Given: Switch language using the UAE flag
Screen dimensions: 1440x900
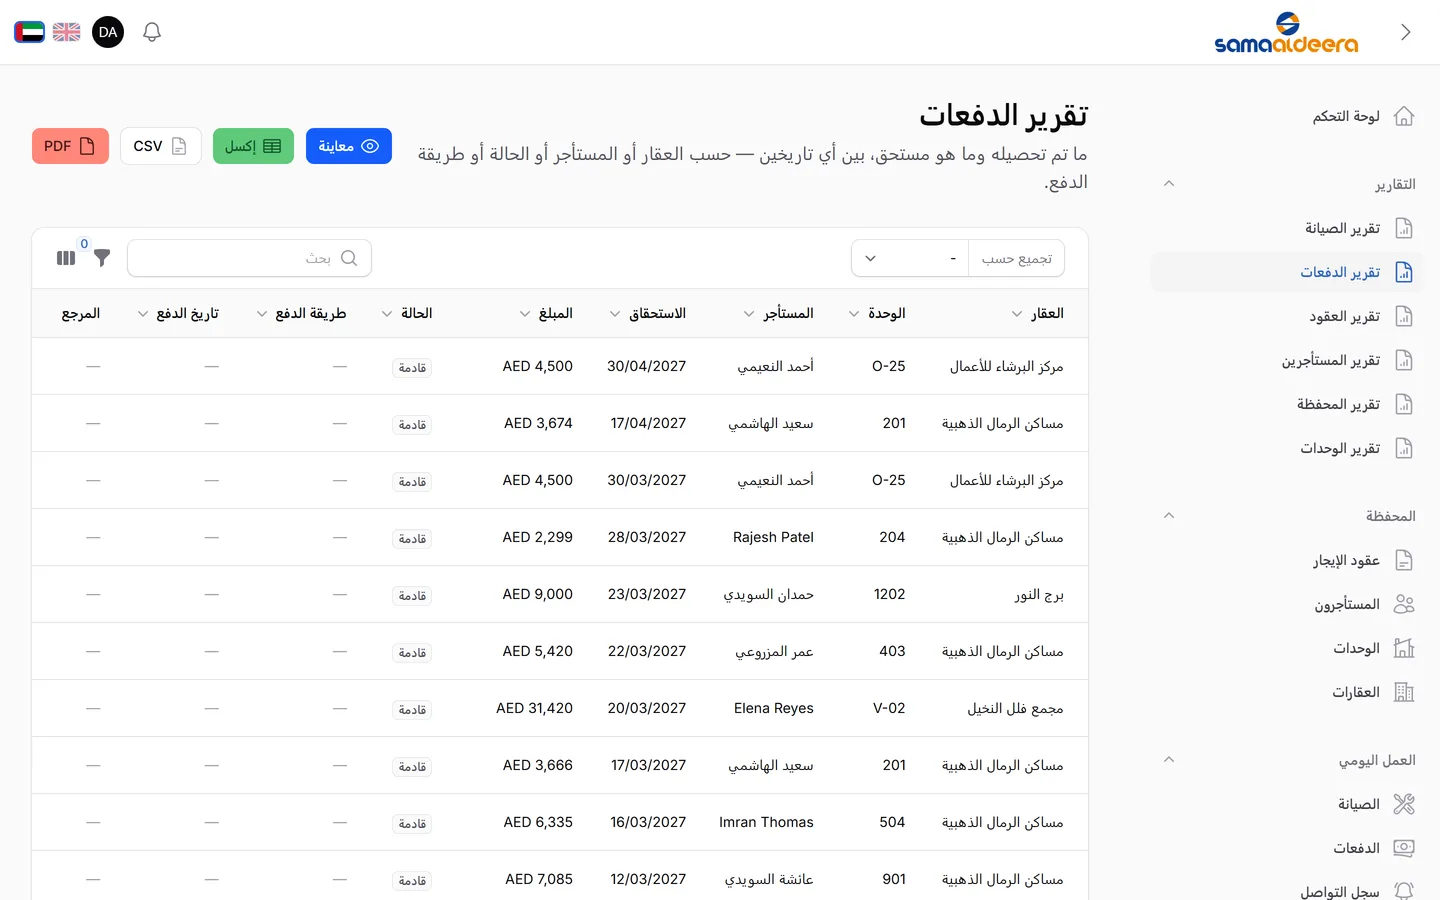Looking at the screenshot, I should [29, 32].
